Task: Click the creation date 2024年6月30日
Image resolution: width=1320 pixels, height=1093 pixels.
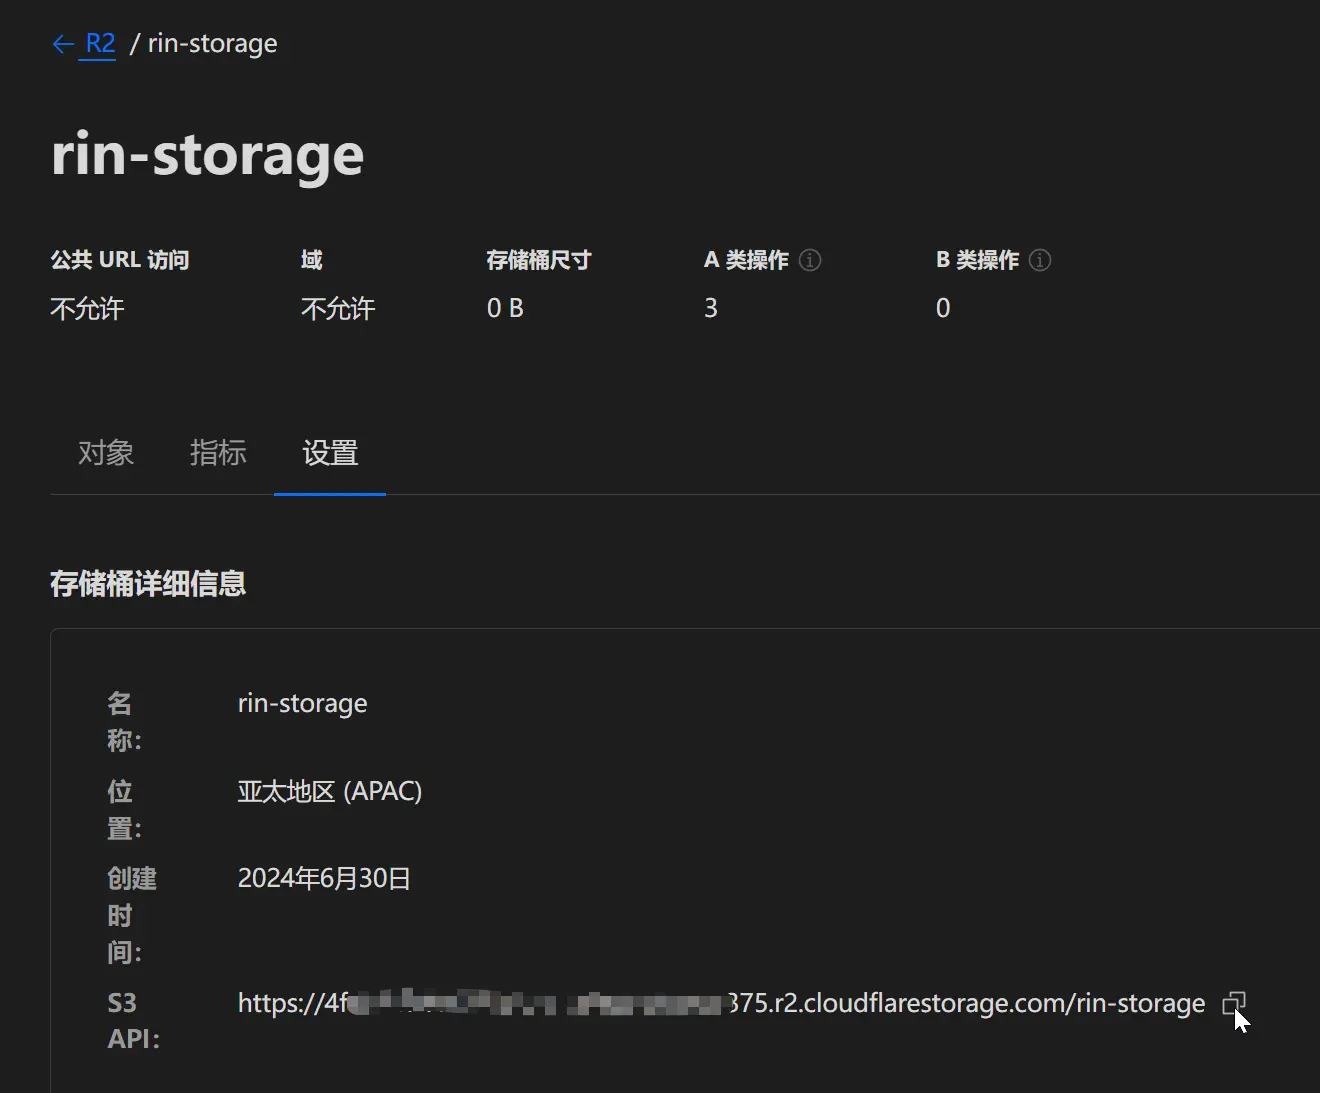Action: [x=324, y=877]
